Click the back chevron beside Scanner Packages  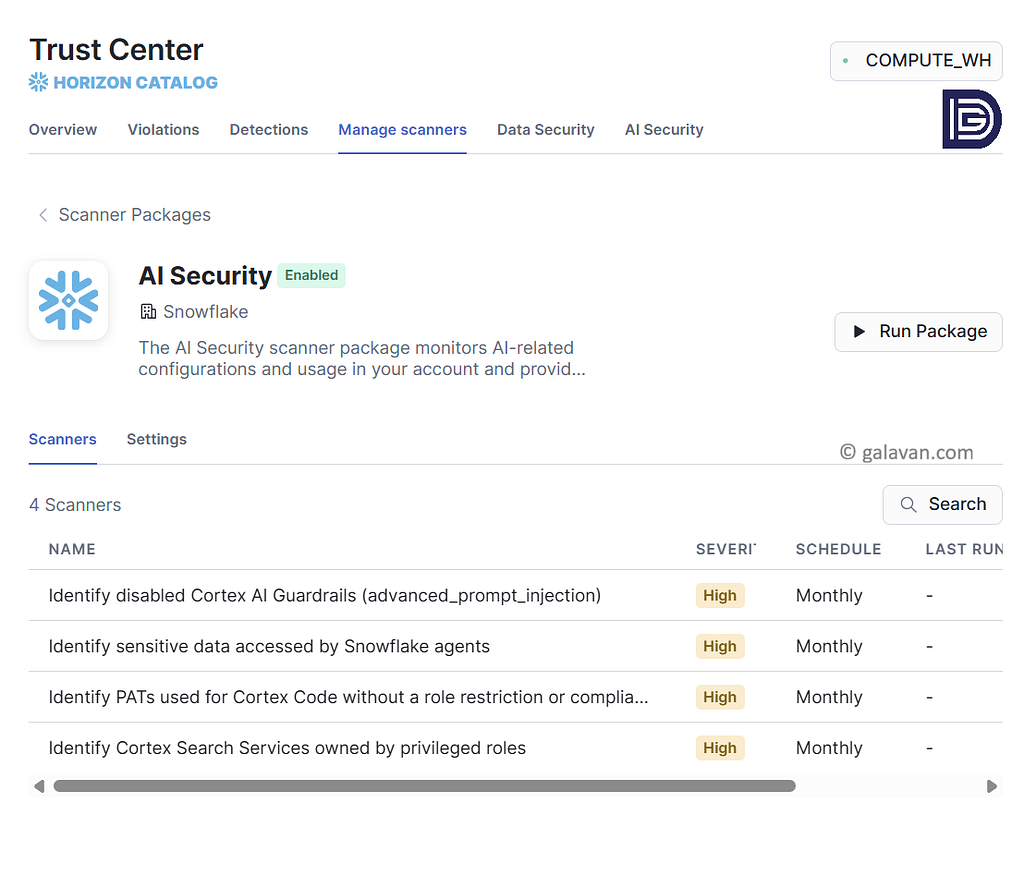[43, 215]
